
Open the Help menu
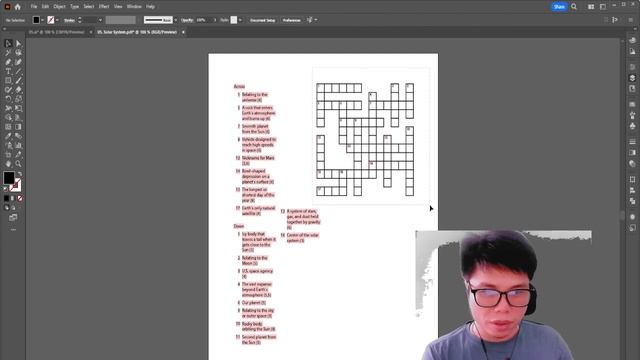(150, 7)
